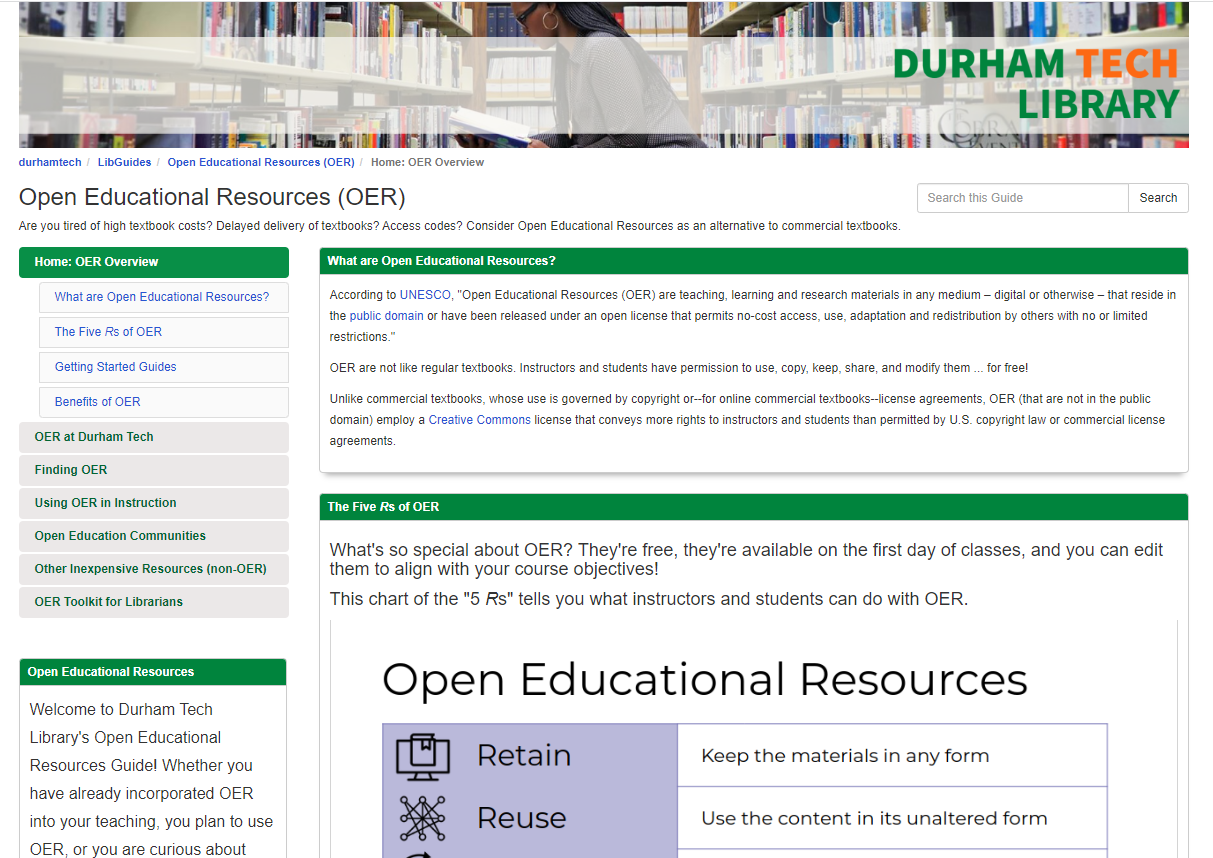Click the 'Welcome to Durham Tech' welcome text
Image resolution: width=1213 pixels, height=858 pixels.
click(x=152, y=779)
